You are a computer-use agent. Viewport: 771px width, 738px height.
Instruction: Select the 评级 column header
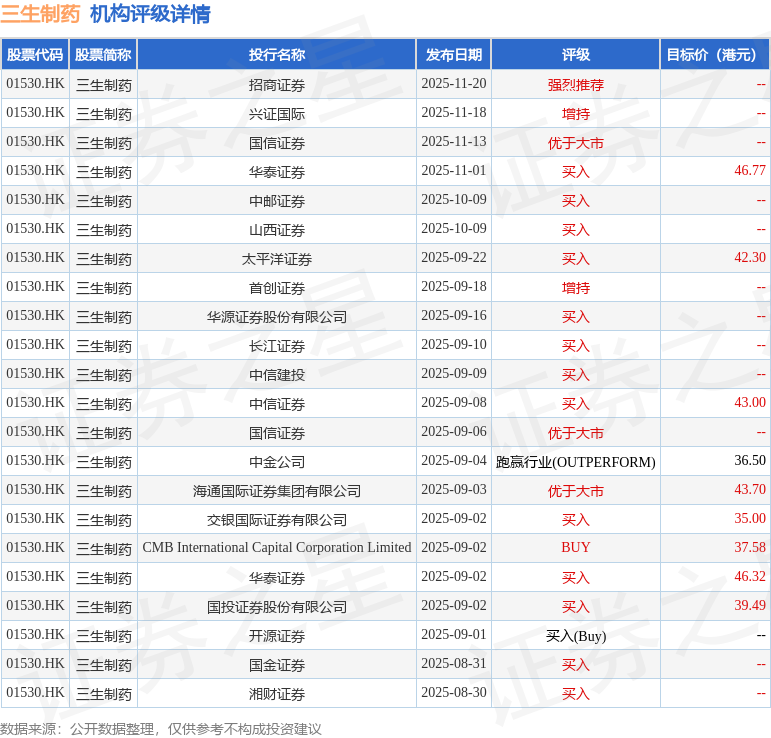click(x=576, y=55)
